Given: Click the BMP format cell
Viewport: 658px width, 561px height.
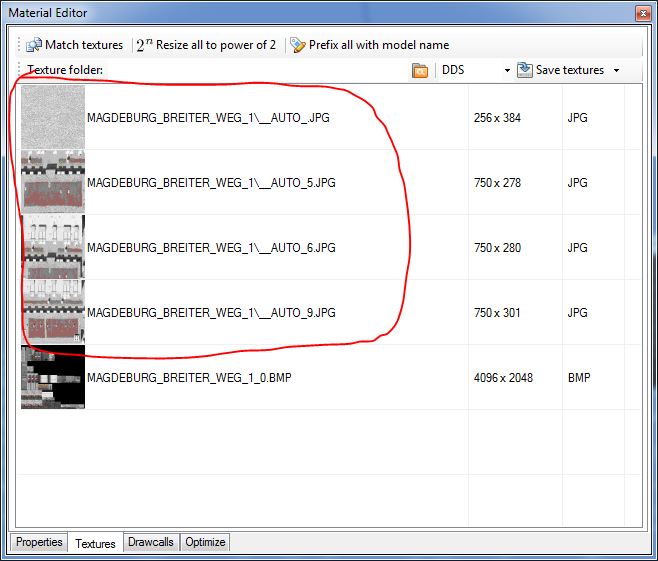Looking at the screenshot, I should 580,377.
